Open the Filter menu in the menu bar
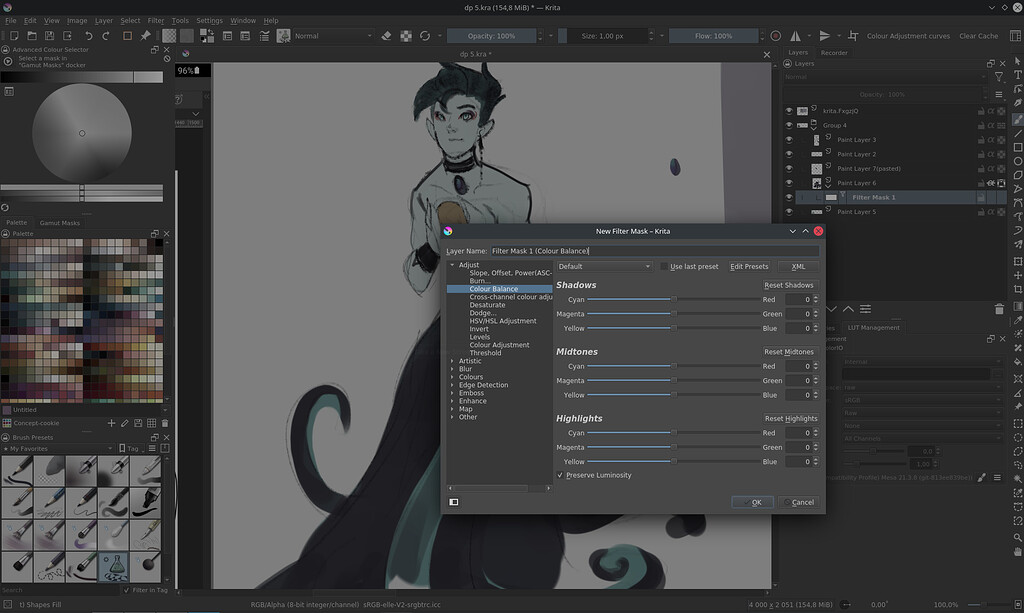The width and height of the screenshot is (1024, 613). 155,20
